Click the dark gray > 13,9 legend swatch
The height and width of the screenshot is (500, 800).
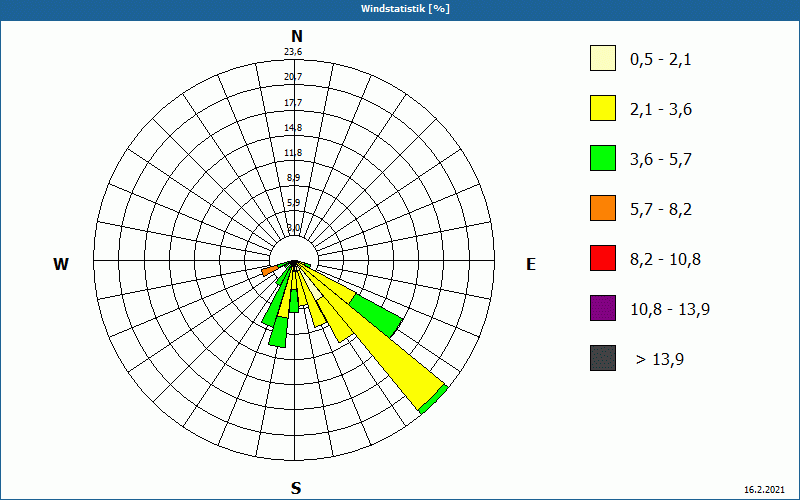(603, 358)
